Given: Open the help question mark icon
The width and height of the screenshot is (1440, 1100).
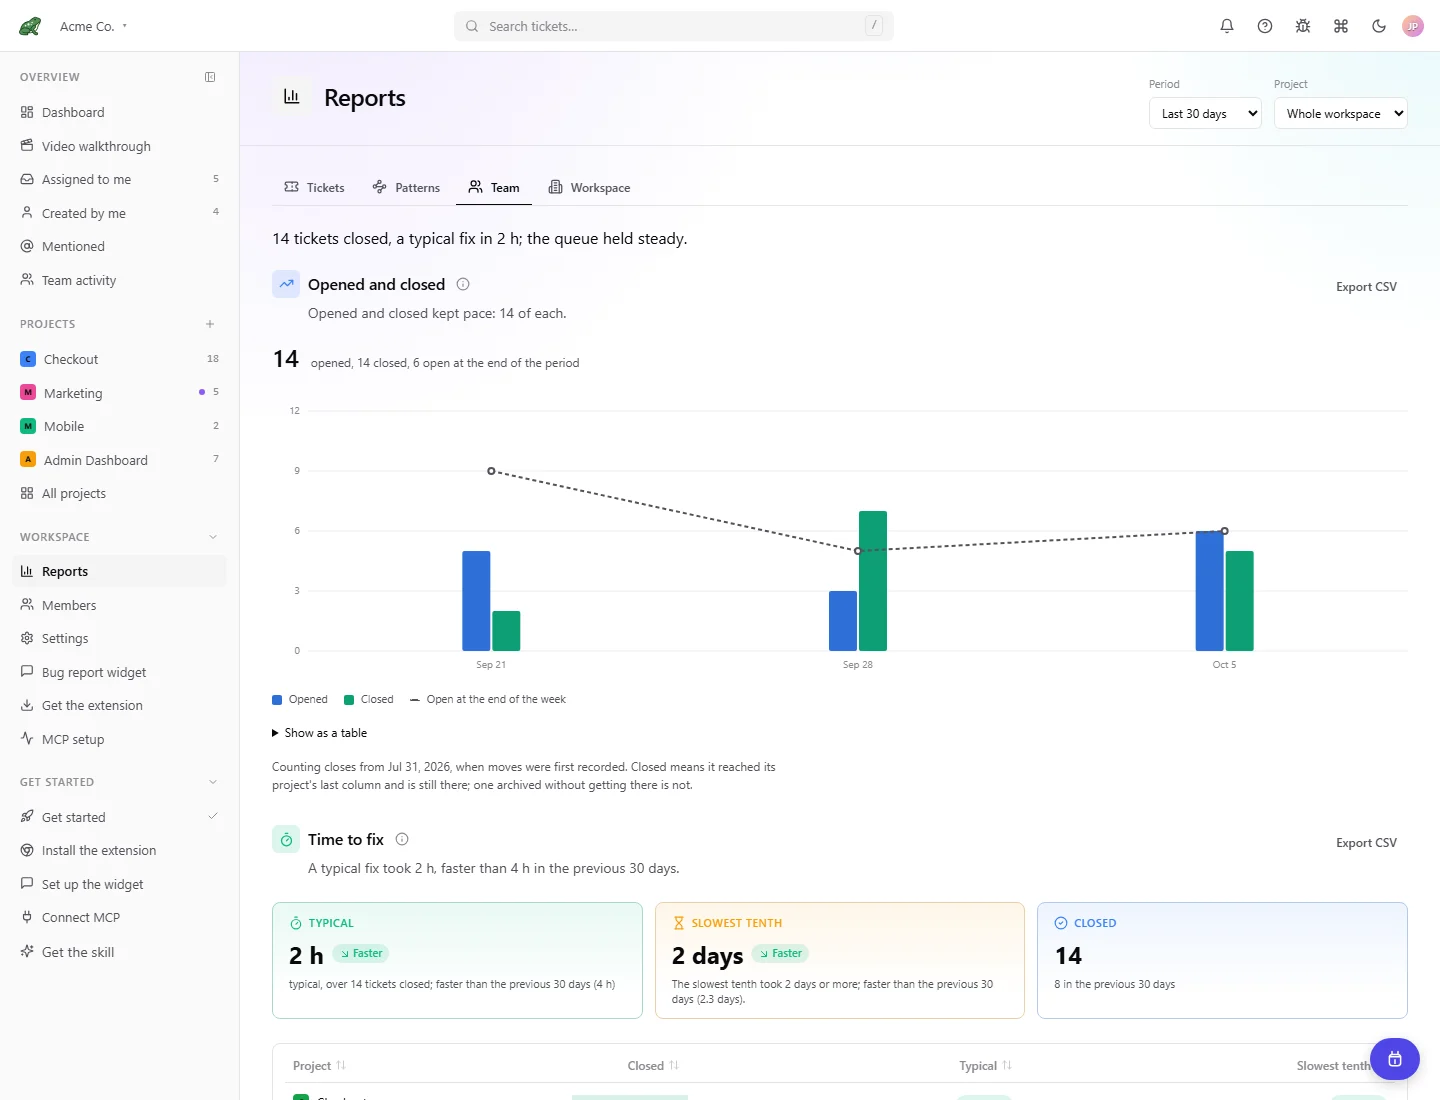Looking at the screenshot, I should [x=1265, y=26].
